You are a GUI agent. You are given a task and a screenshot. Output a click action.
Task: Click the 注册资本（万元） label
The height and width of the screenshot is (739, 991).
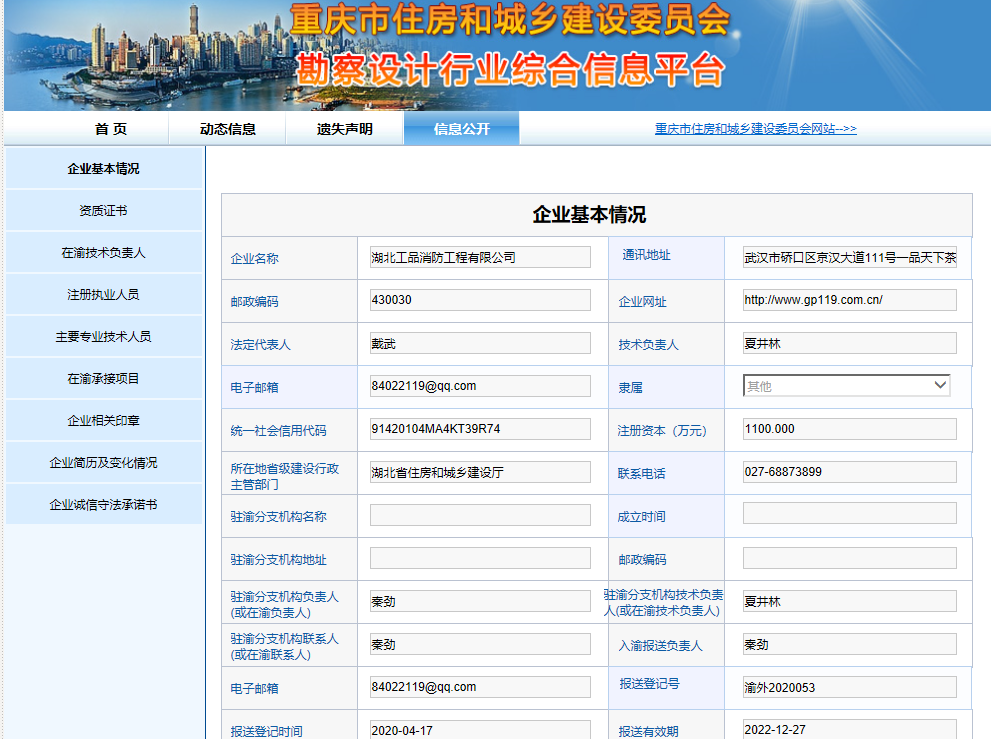pos(662,431)
